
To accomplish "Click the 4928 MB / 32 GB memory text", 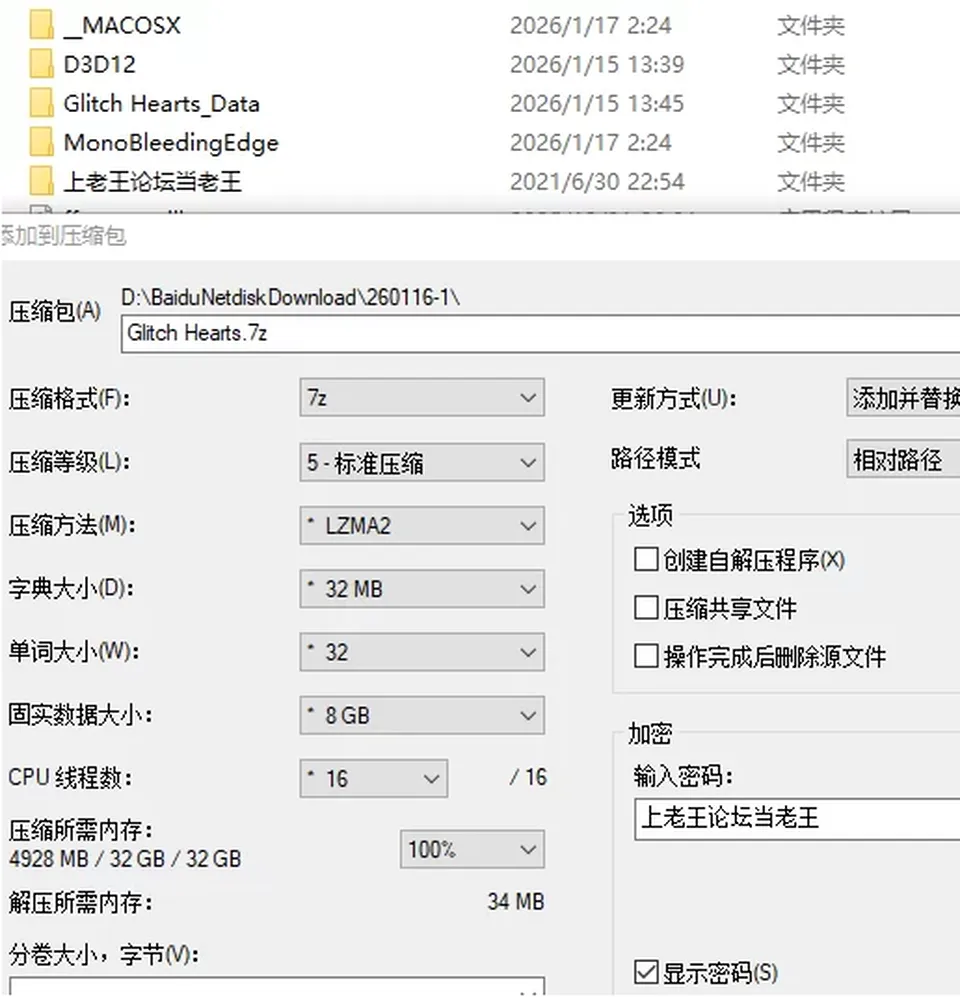I will click(125, 858).
